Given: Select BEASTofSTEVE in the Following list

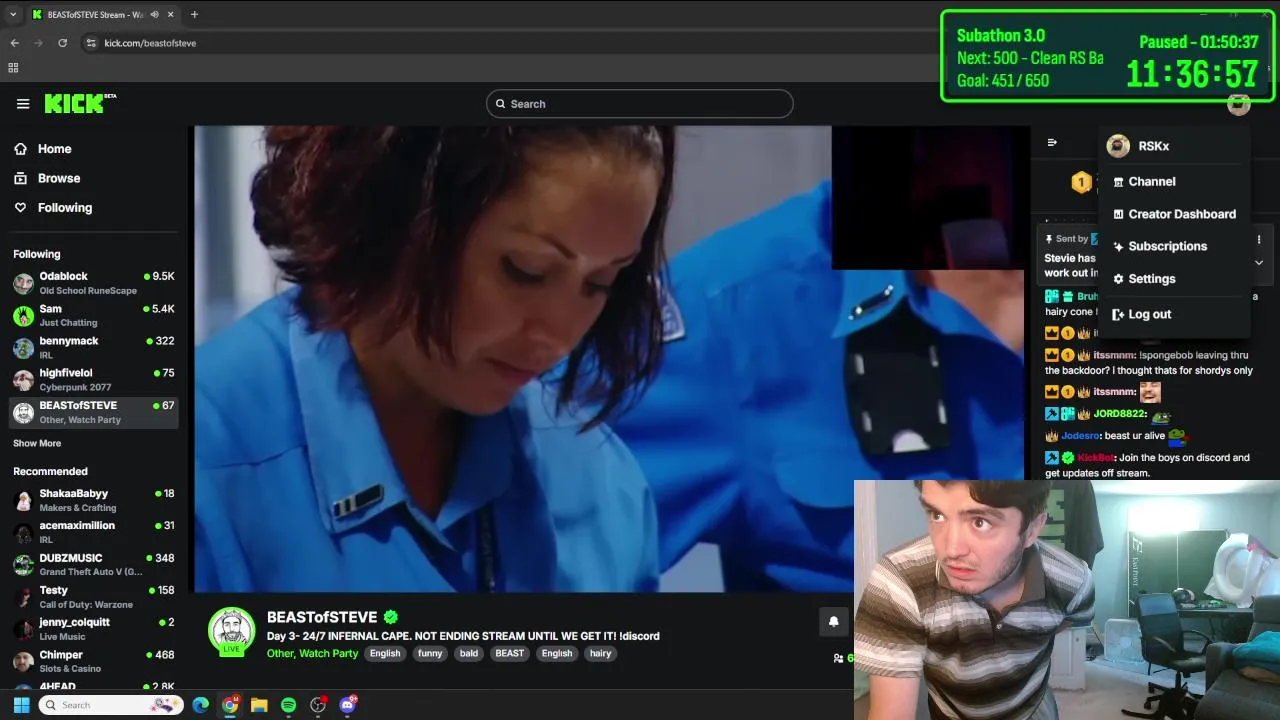Looking at the screenshot, I should [94, 412].
